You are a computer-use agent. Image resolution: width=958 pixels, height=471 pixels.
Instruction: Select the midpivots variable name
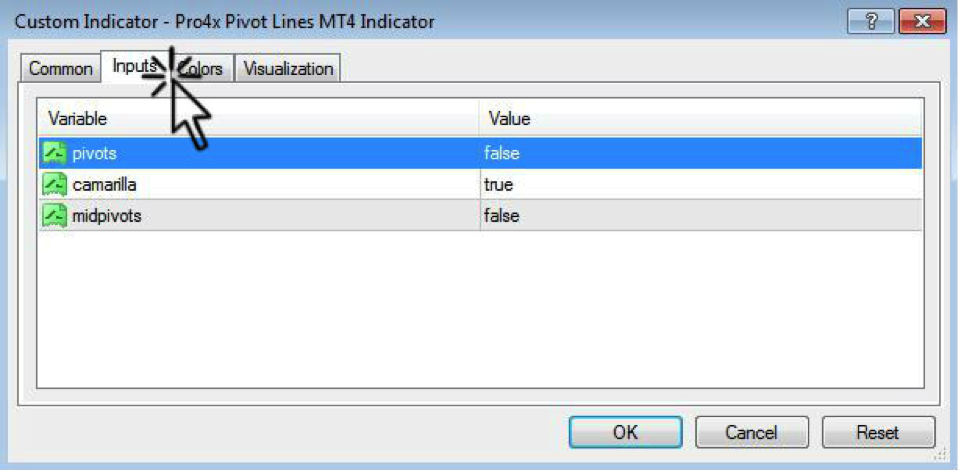point(106,215)
